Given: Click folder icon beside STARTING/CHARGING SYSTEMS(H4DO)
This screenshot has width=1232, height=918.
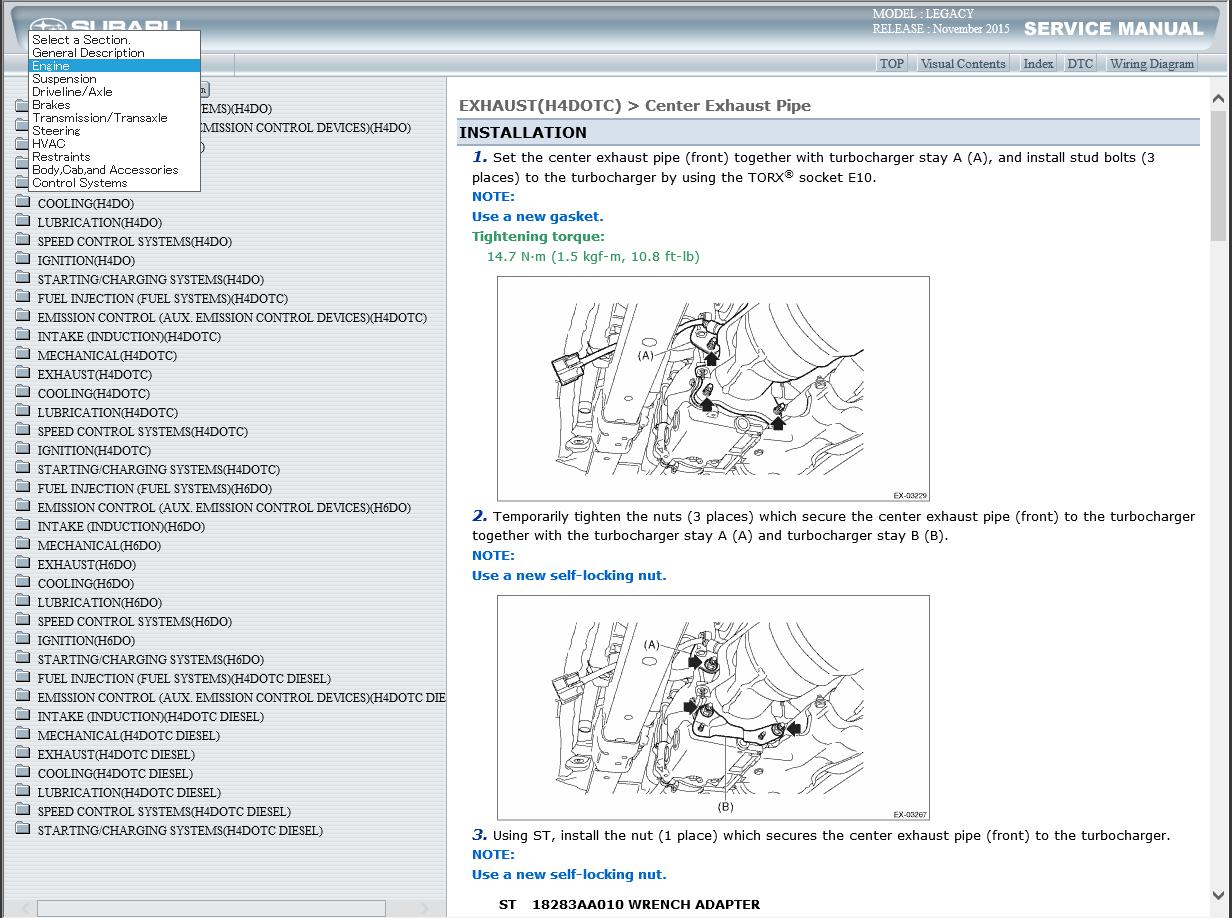Looking at the screenshot, I should [22, 279].
